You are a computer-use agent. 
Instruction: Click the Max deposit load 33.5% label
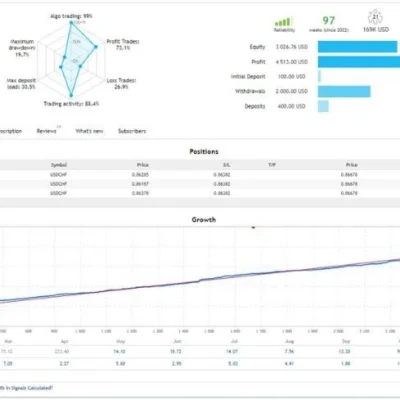click(21, 84)
